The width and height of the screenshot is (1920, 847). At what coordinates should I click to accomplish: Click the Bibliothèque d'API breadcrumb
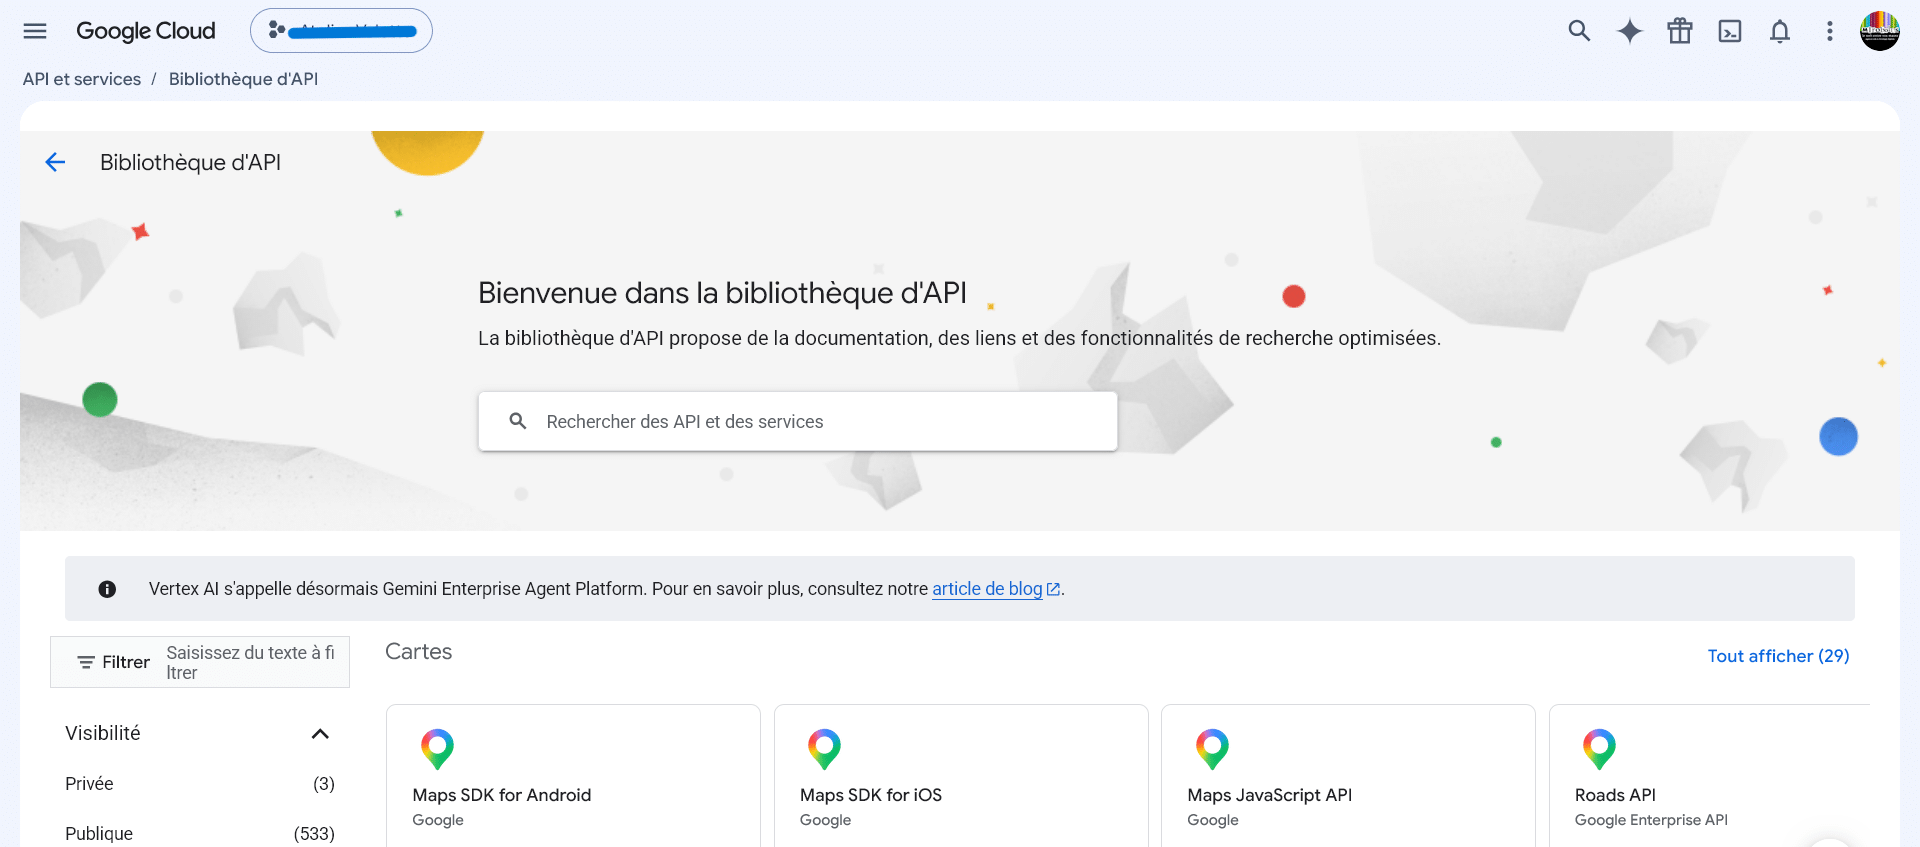pyautogui.click(x=243, y=79)
